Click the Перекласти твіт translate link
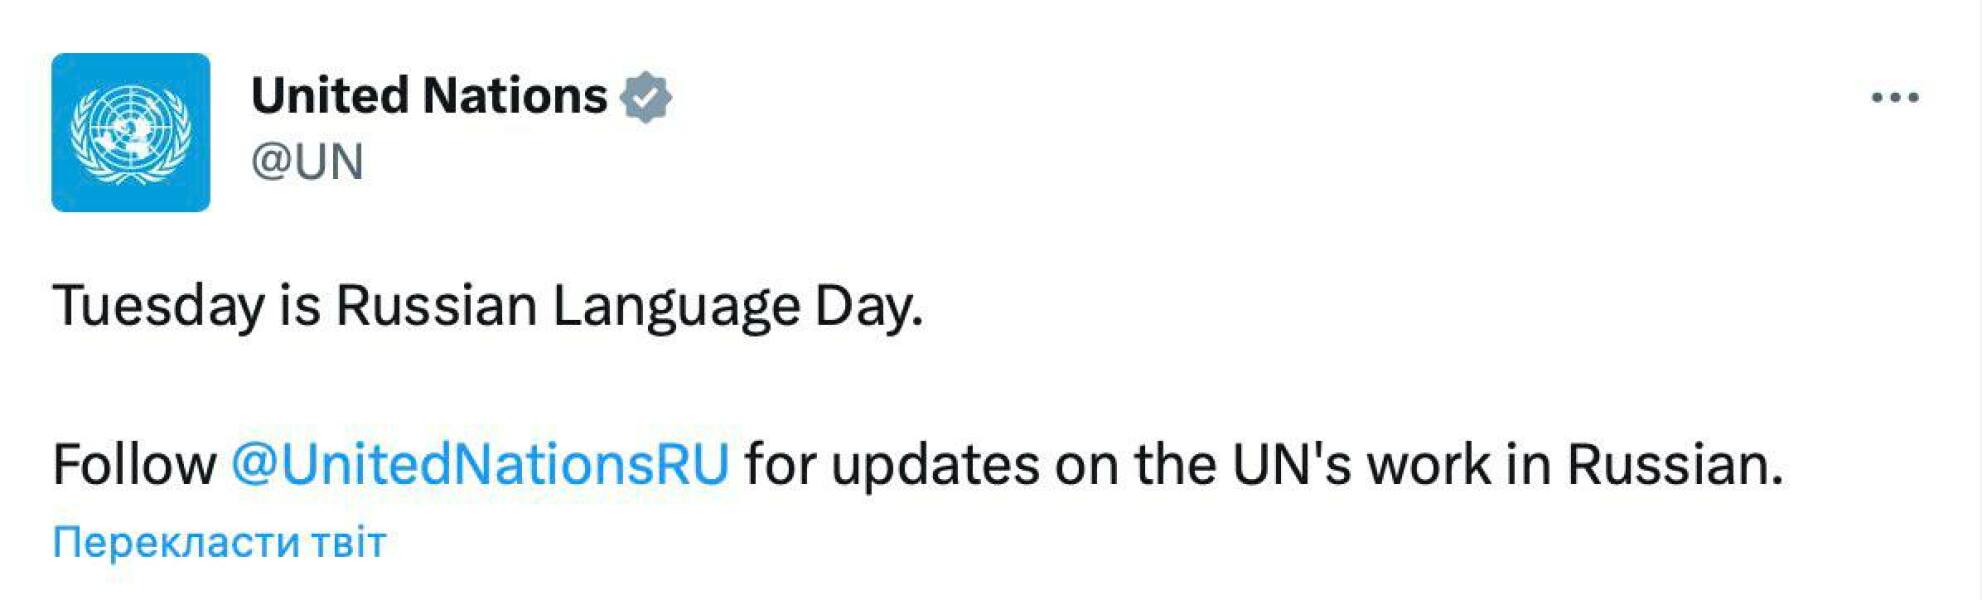The height and width of the screenshot is (600, 1982). click(219, 542)
